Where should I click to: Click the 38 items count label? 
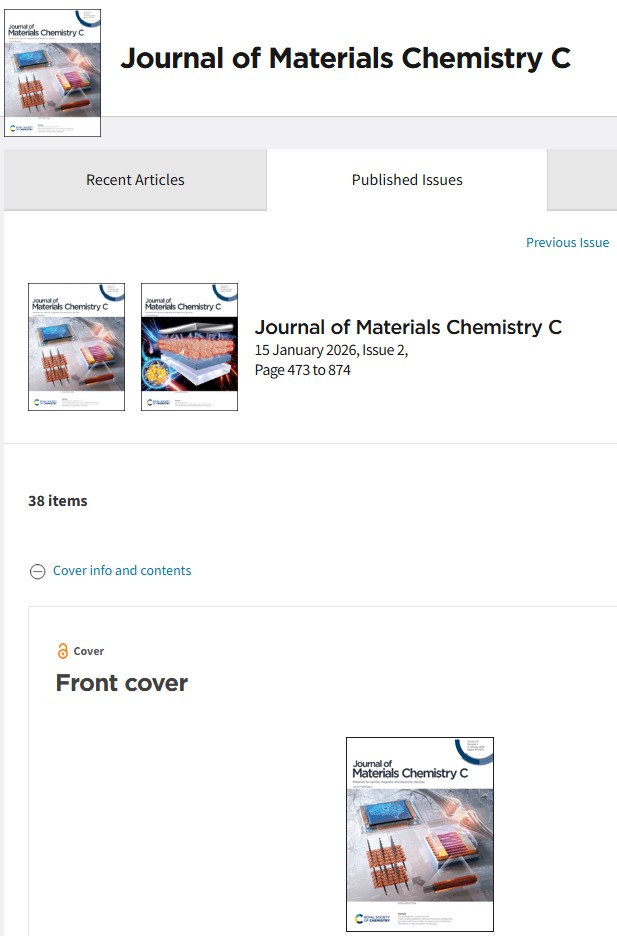click(58, 501)
